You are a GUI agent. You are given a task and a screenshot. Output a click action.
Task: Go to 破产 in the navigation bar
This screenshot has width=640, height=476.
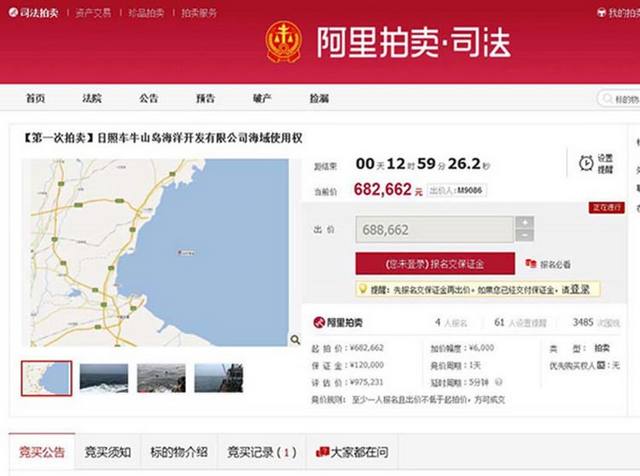point(262,98)
